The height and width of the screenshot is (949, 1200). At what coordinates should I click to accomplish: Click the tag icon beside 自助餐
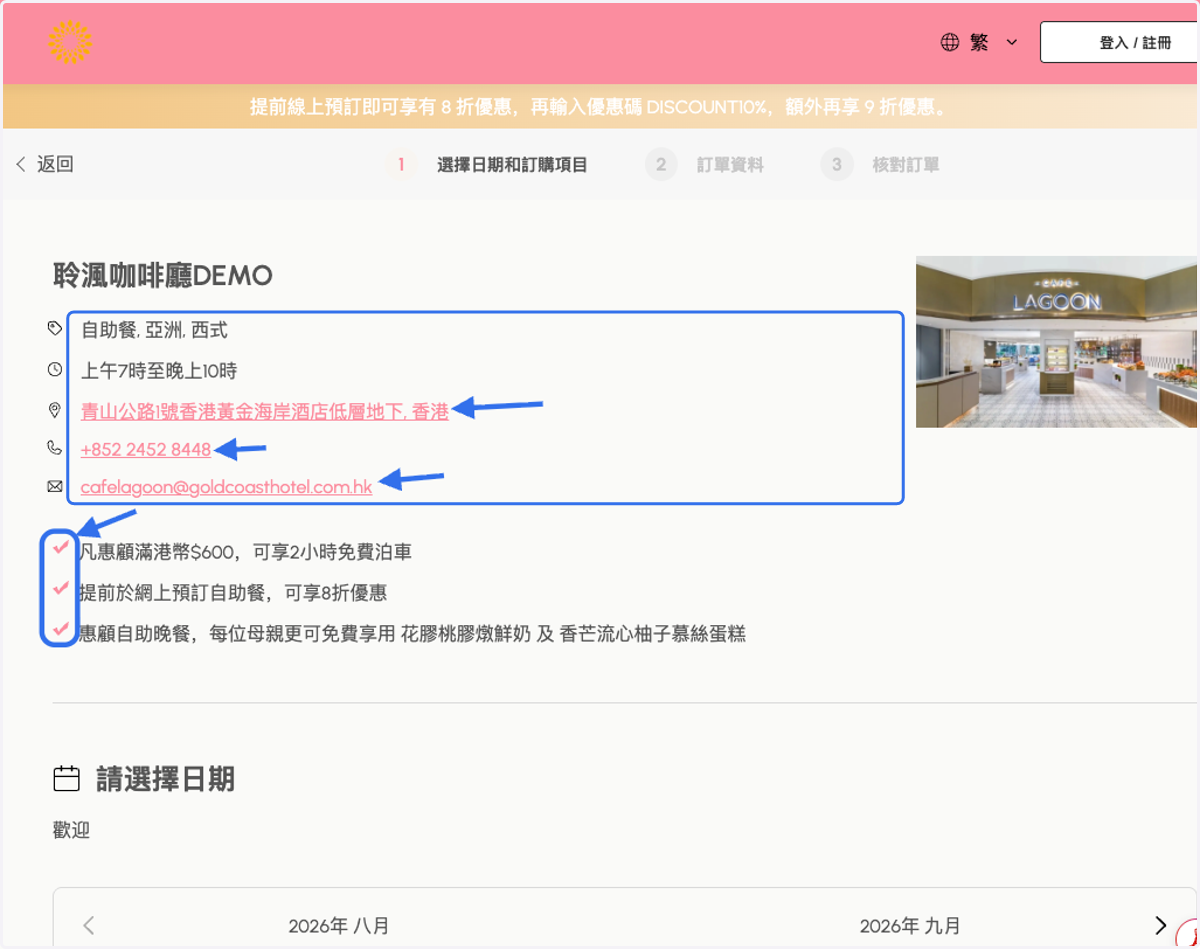pos(55,328)
